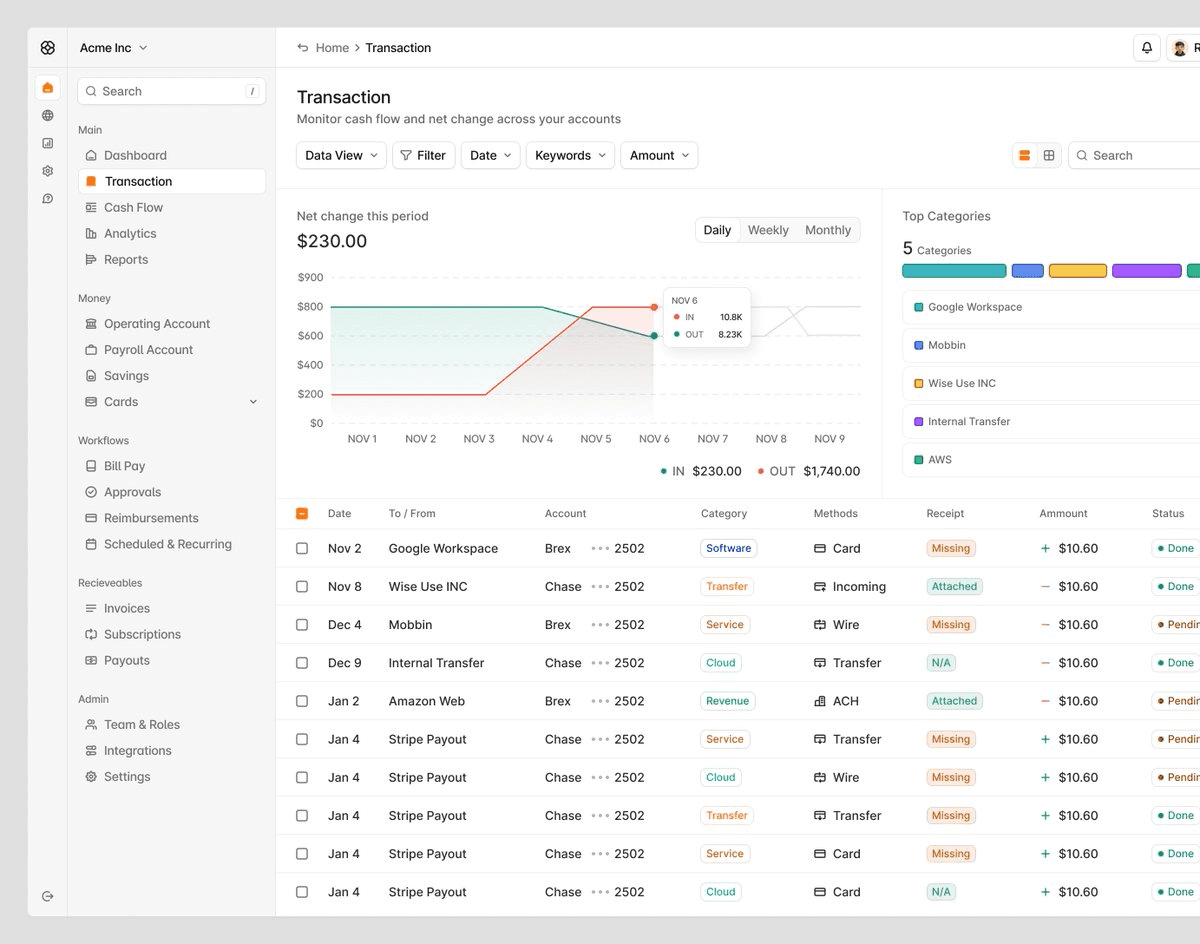Click the Filter button
The width and height of the screenshot is (1200, 944).
[x=424, y=155]
